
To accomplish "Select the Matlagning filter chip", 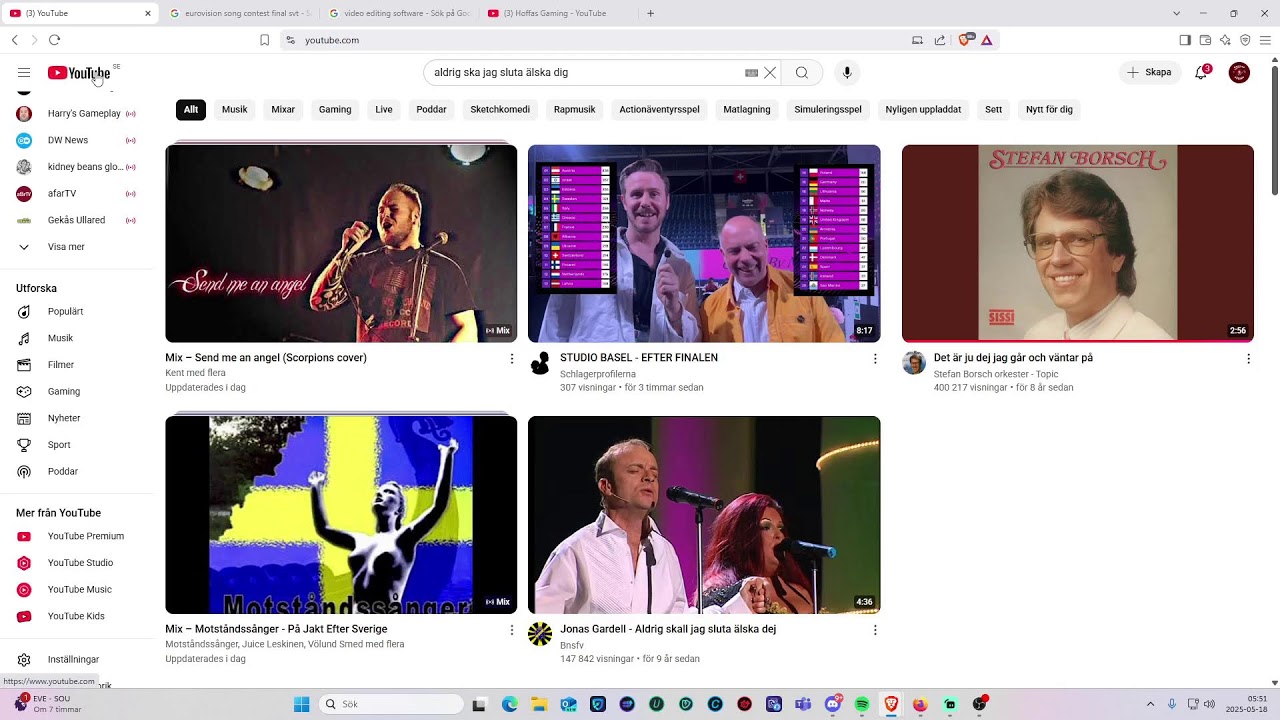I will (747, 110).
